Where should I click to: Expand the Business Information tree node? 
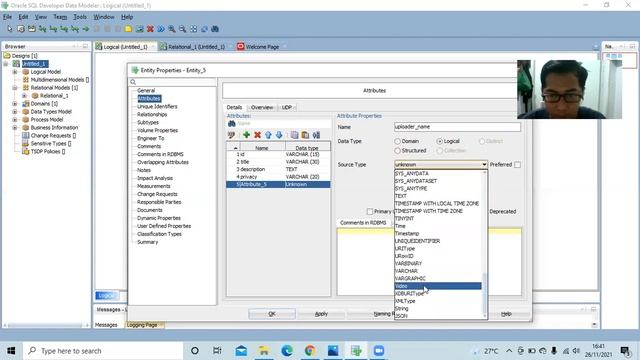(15, 127)
